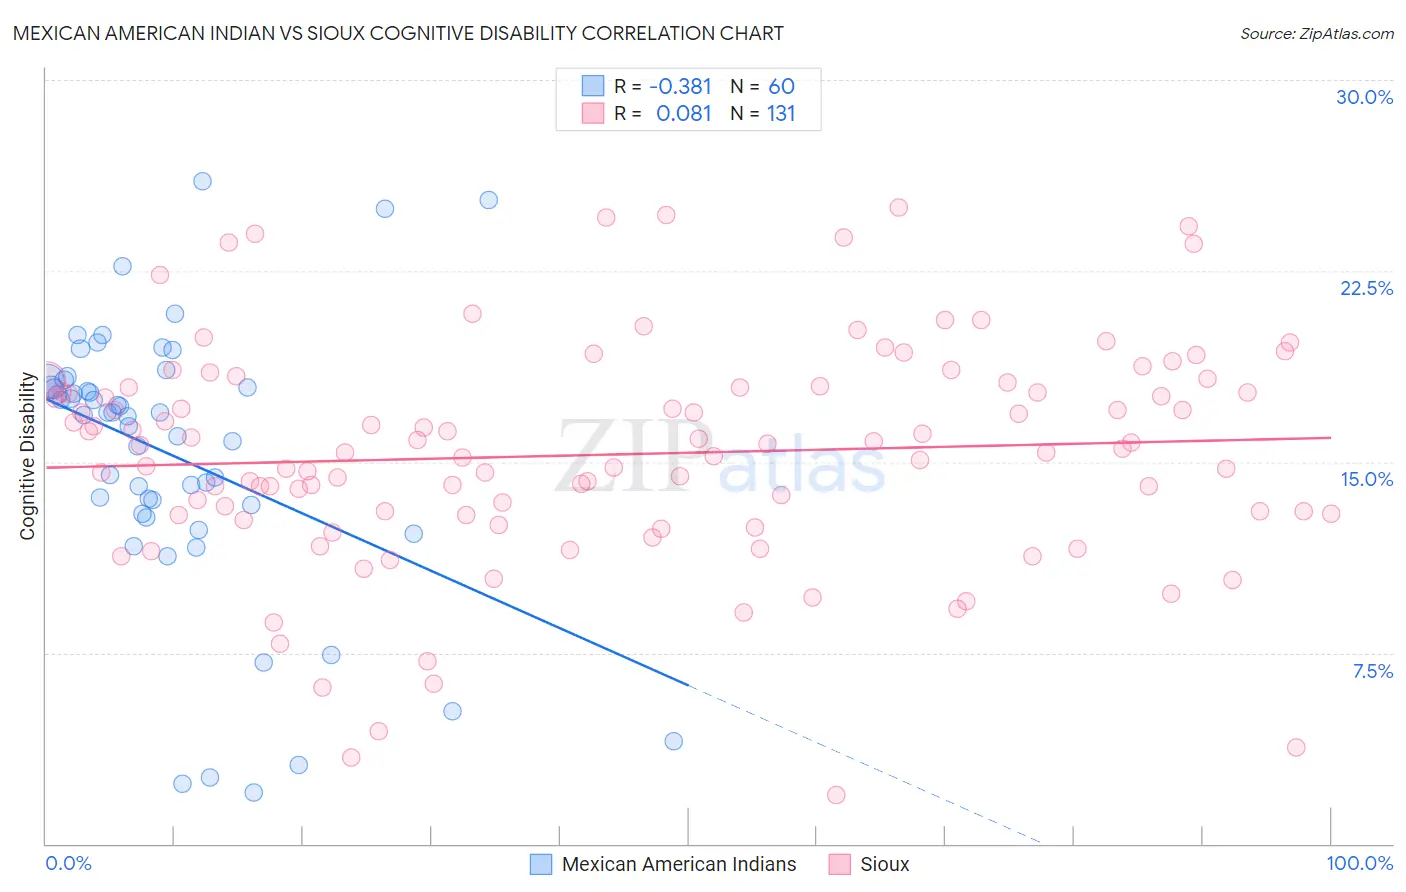Click the ZIPatlas watermark in chart center
Viewport: 1406px width, 892px height.
[720, 456]
